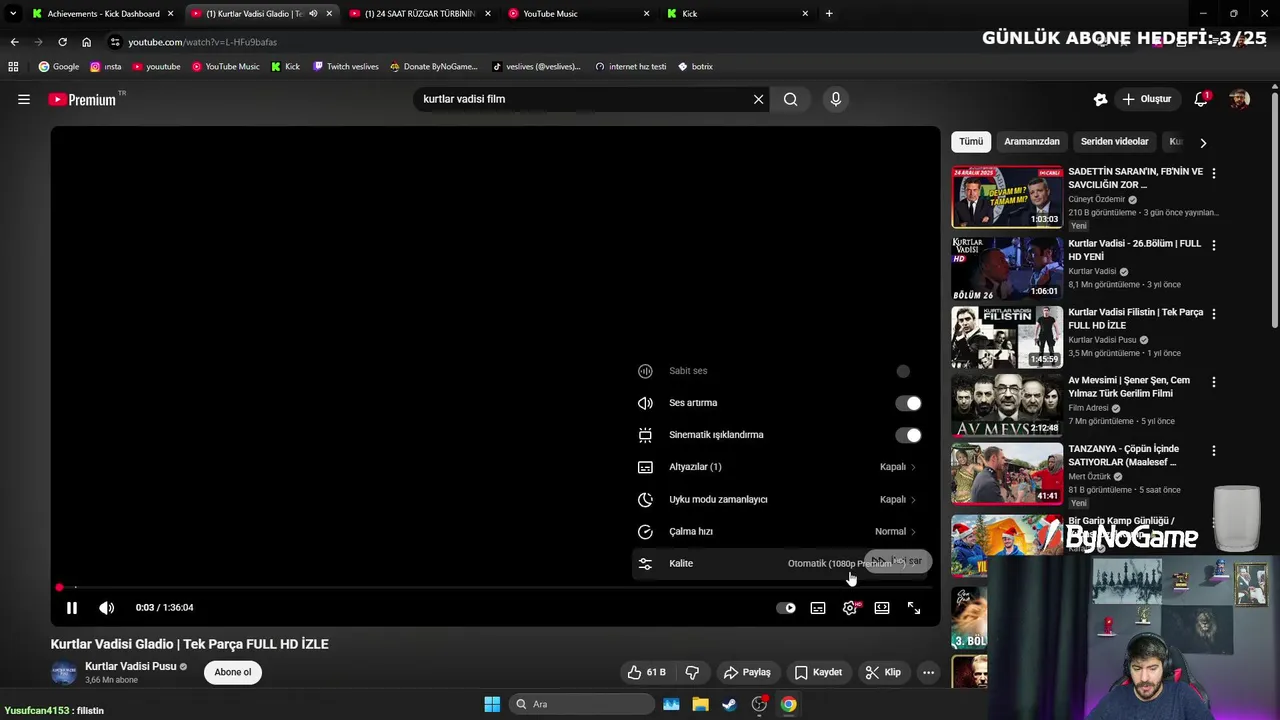Click video progress bar scrubber
This screenshot has height=720, width=1280.
[x=59, y=588]
